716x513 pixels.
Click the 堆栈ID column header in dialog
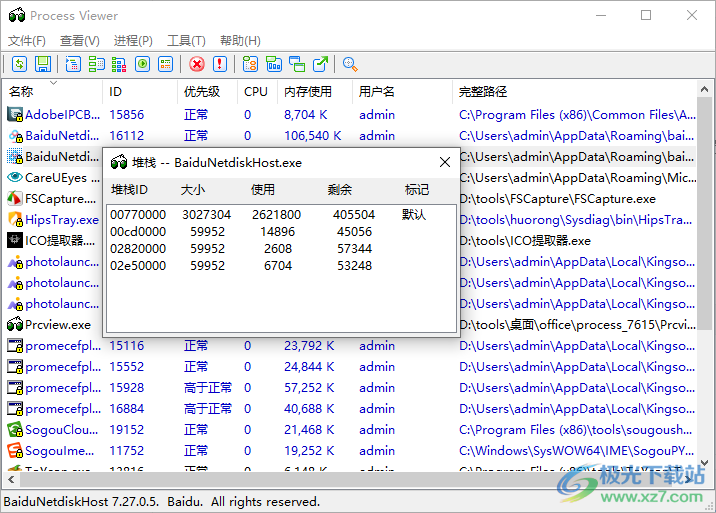pos(129,190)
